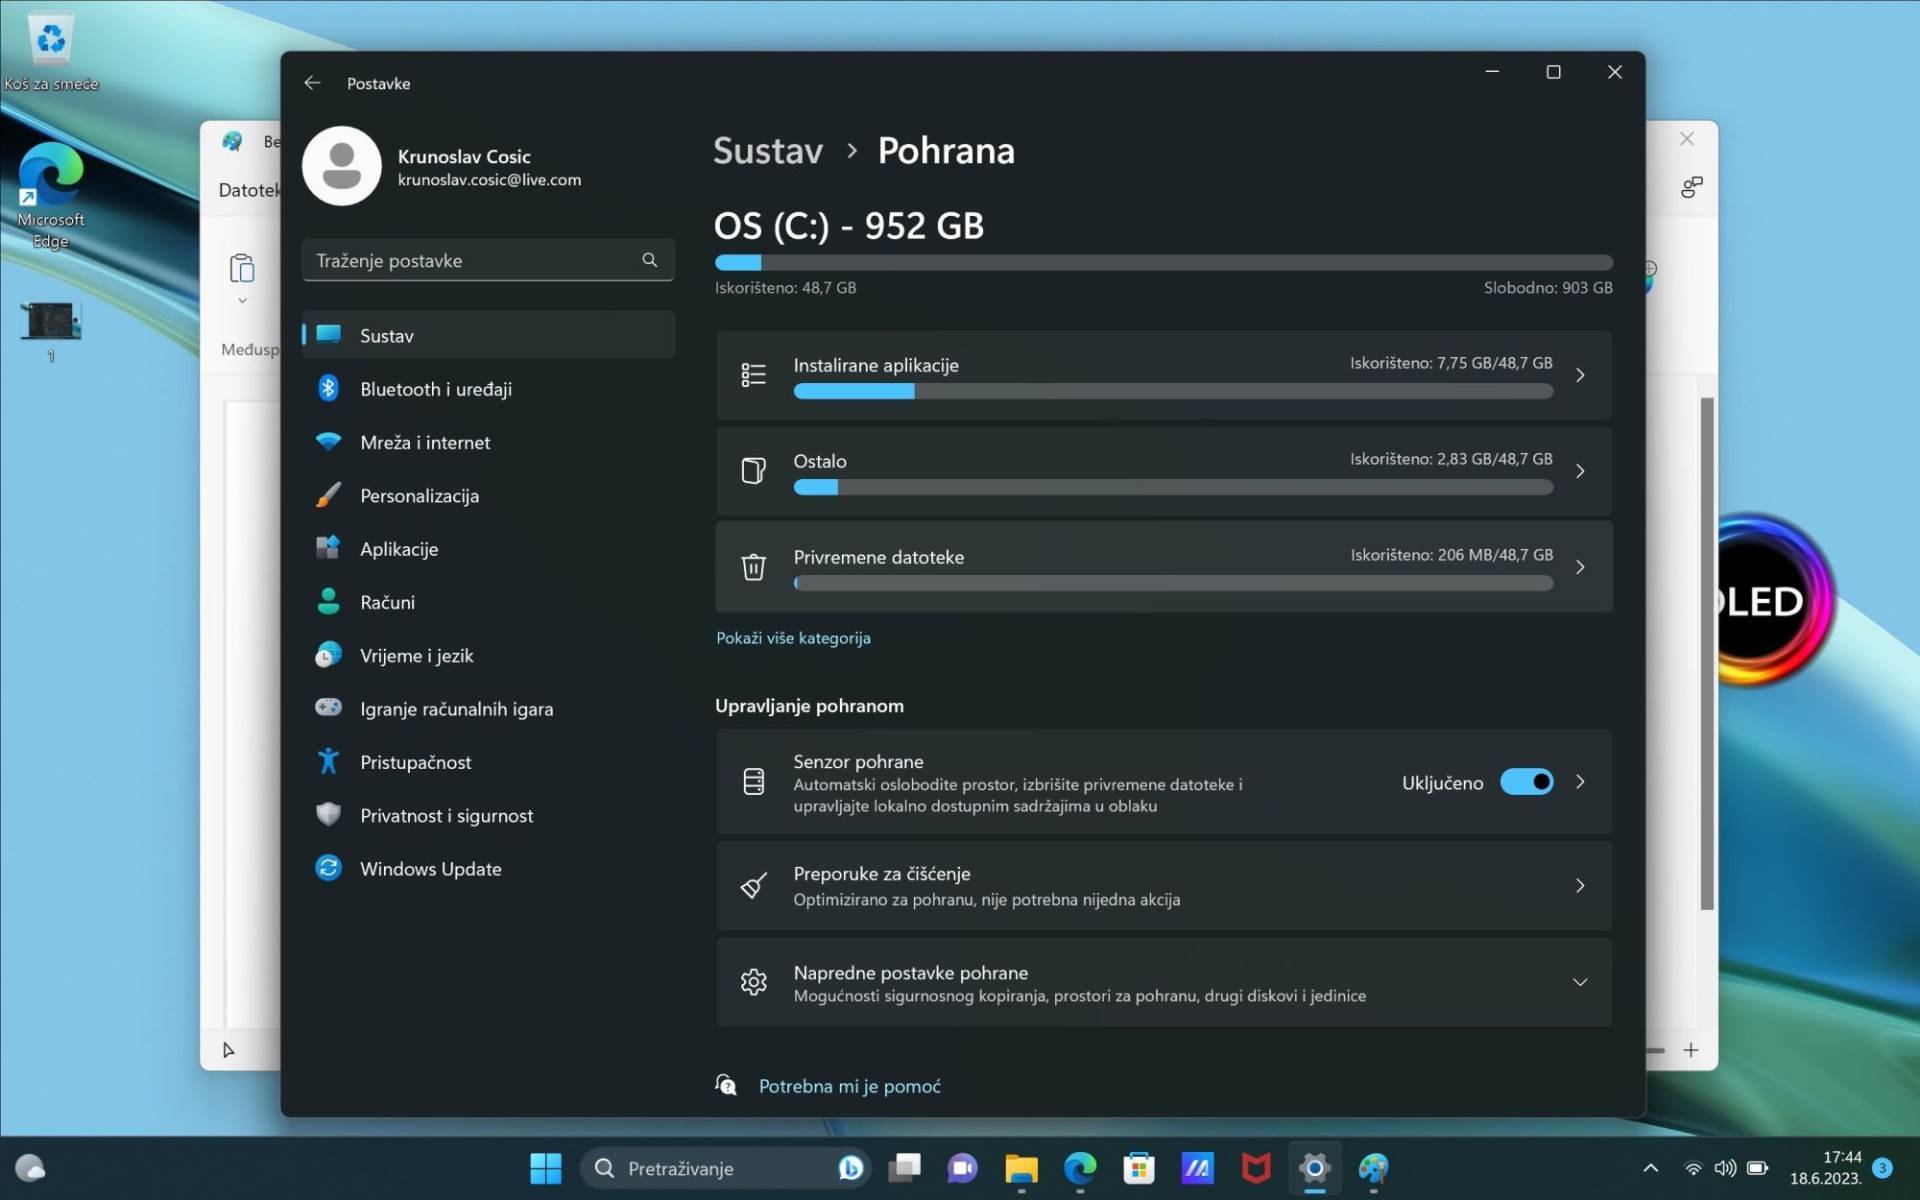The width and height of the screenshot is (1920, 1200).
Task: Click the OS (C:) storage usage bar
Action: 1163,263
